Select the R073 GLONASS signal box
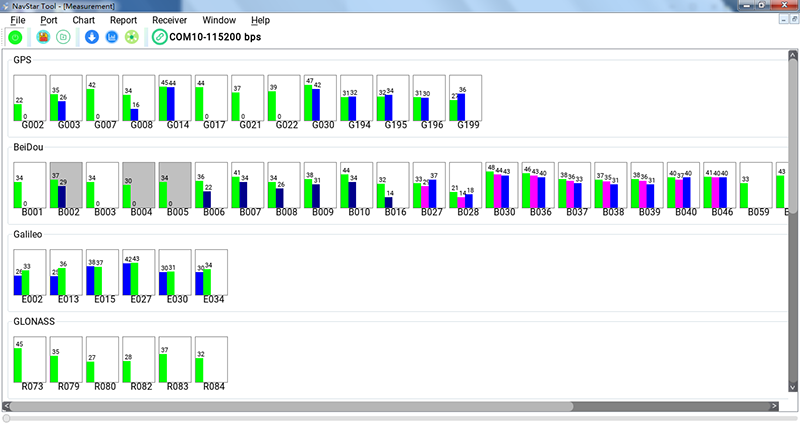This screenshot has width=800, height=426. (x=31, y=362)
